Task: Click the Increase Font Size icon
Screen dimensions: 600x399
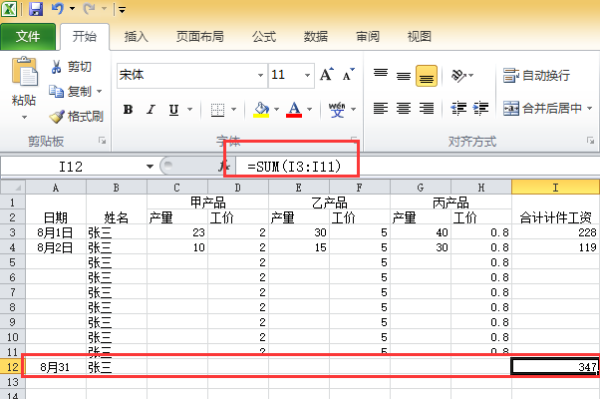Action: coord(327,75)
